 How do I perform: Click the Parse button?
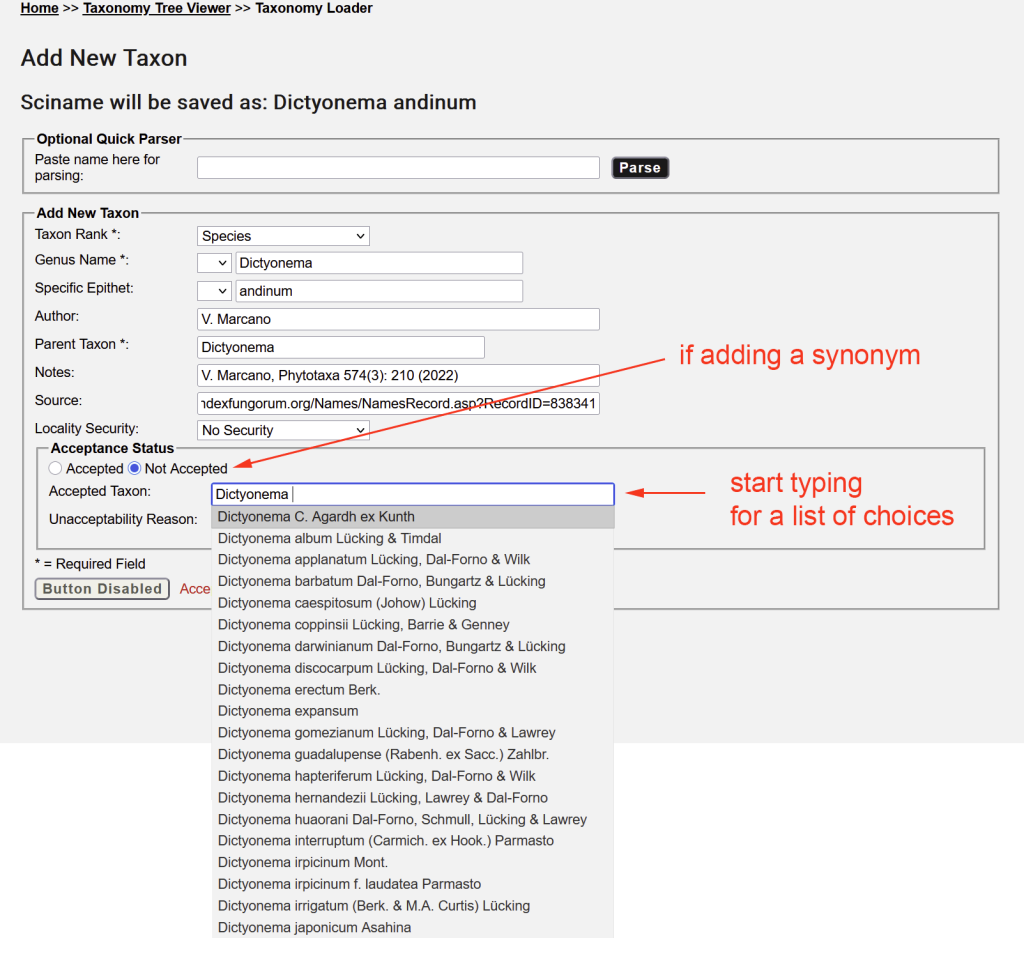640,168
